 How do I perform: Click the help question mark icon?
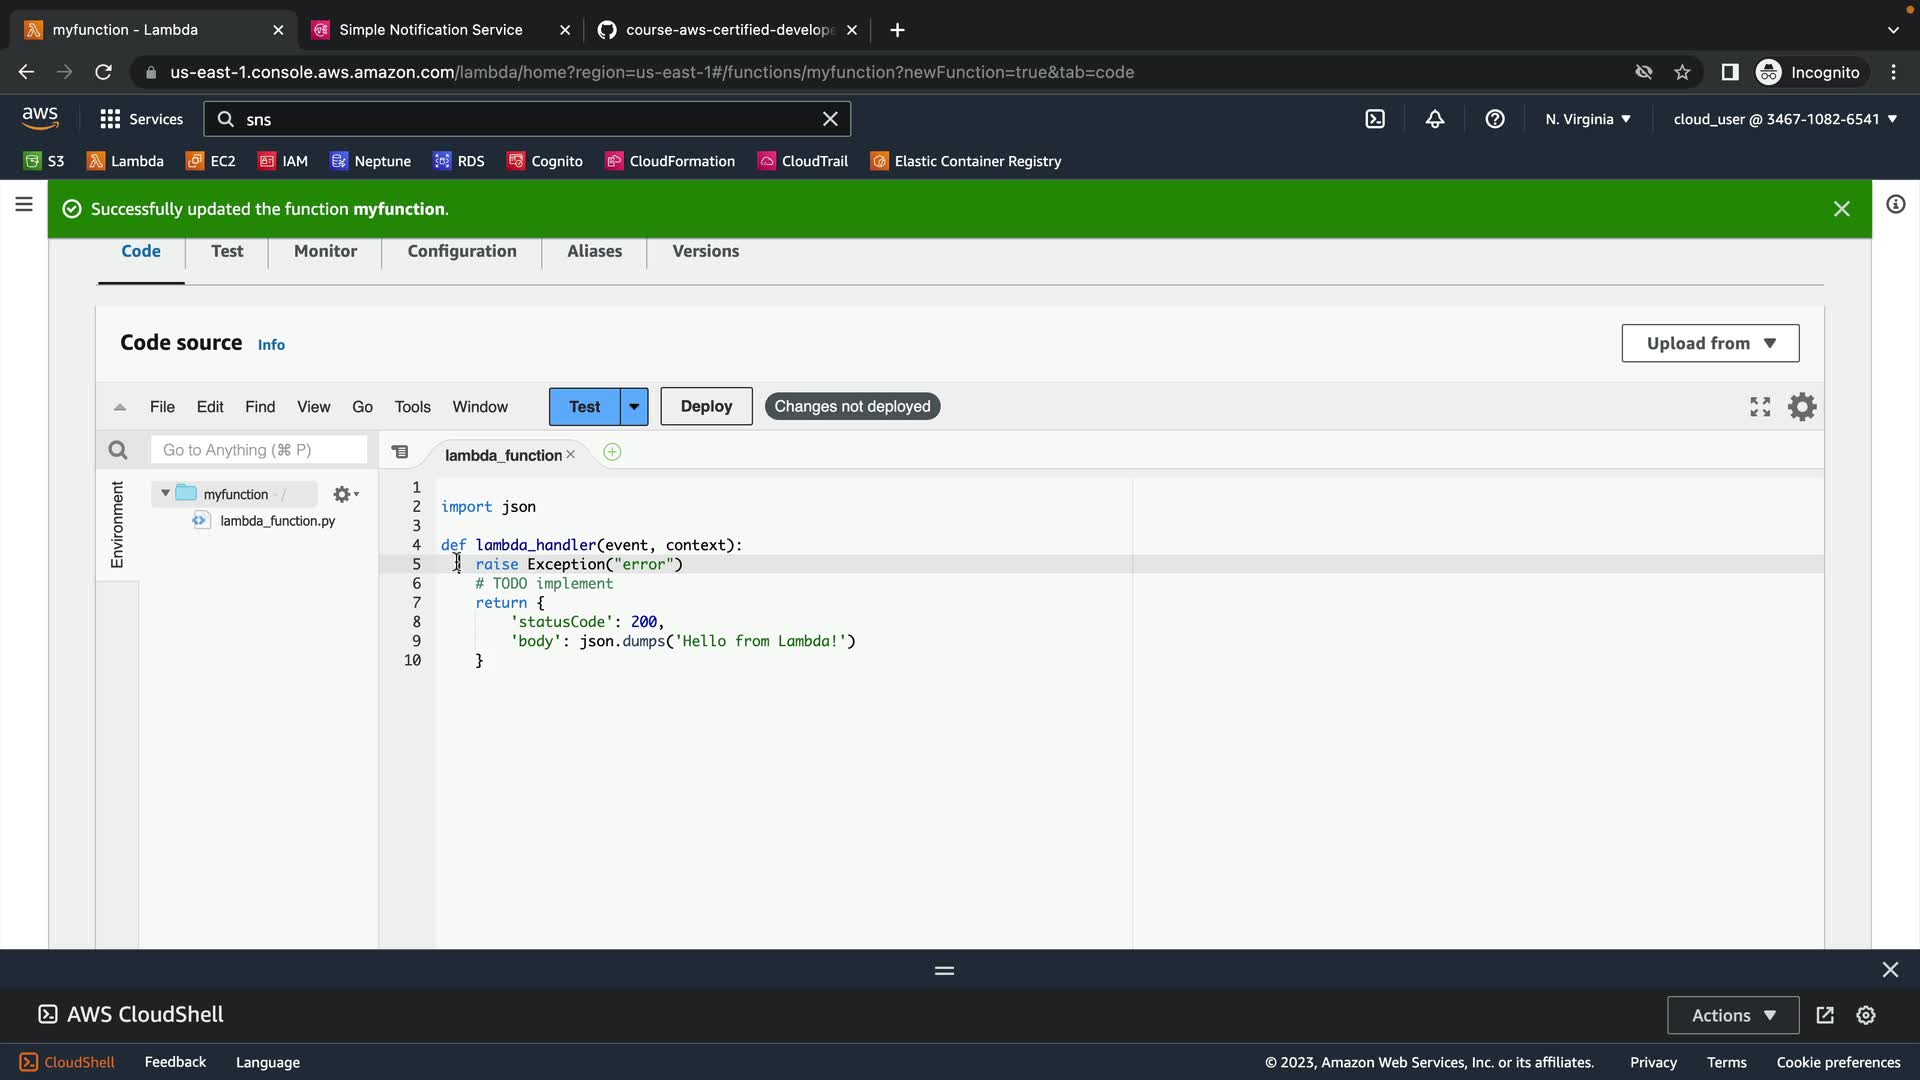pyautogui.click(x=1495, y=119)
